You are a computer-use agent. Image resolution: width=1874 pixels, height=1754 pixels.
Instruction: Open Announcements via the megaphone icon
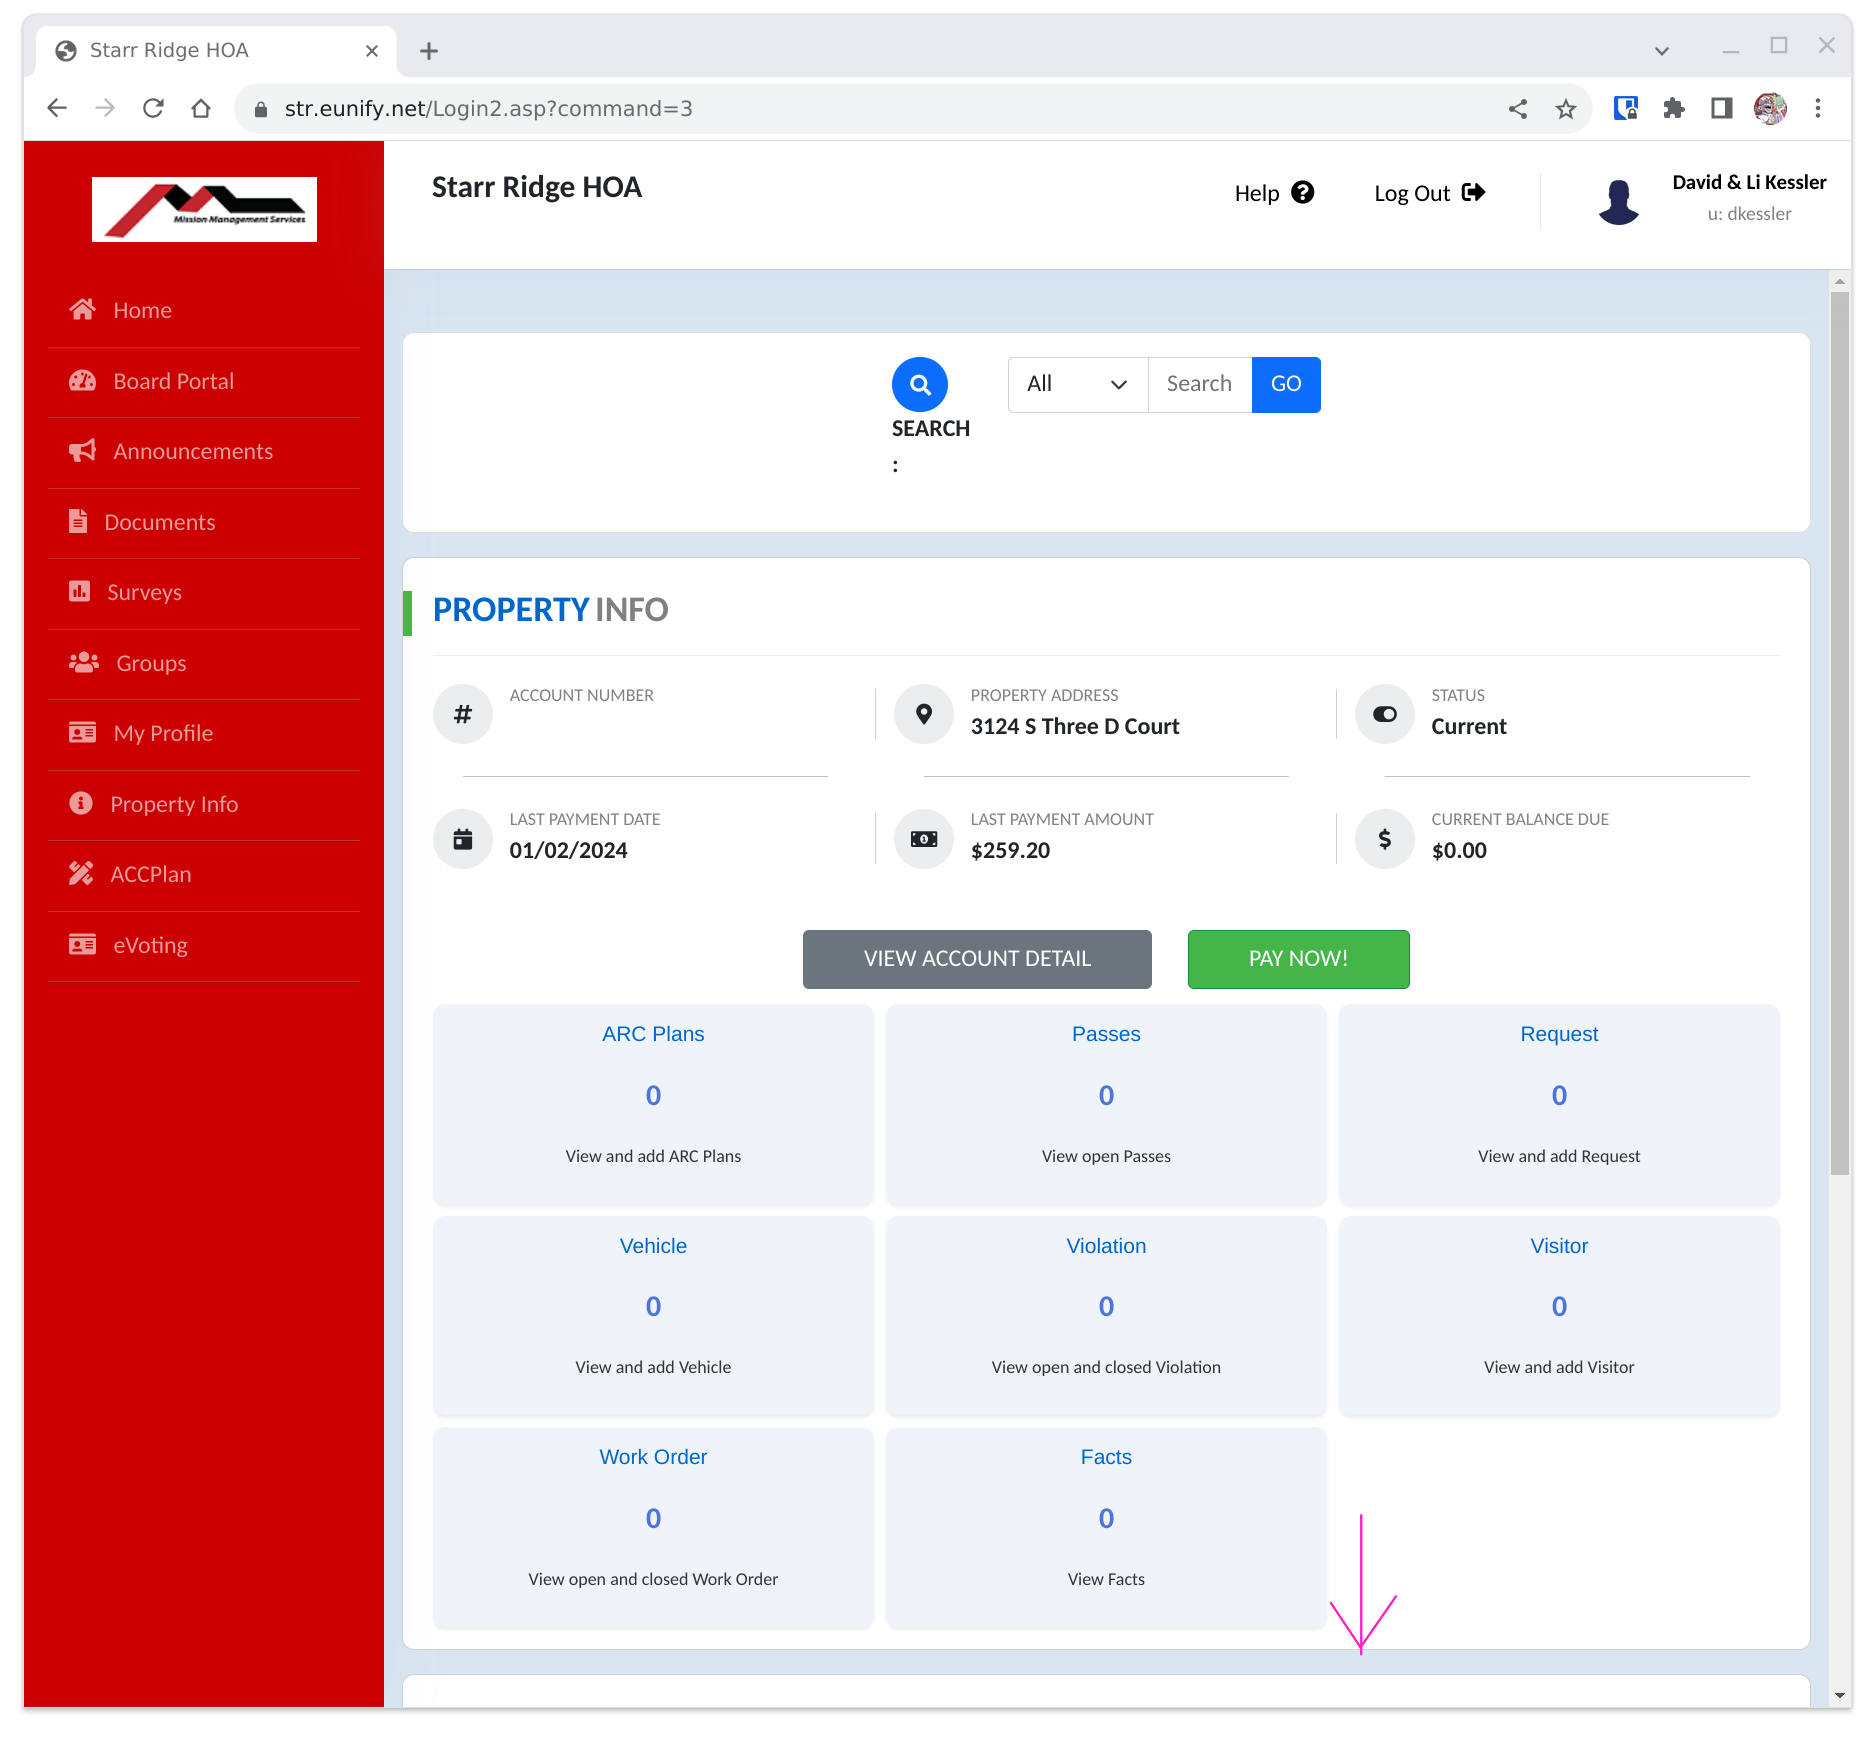83,451
